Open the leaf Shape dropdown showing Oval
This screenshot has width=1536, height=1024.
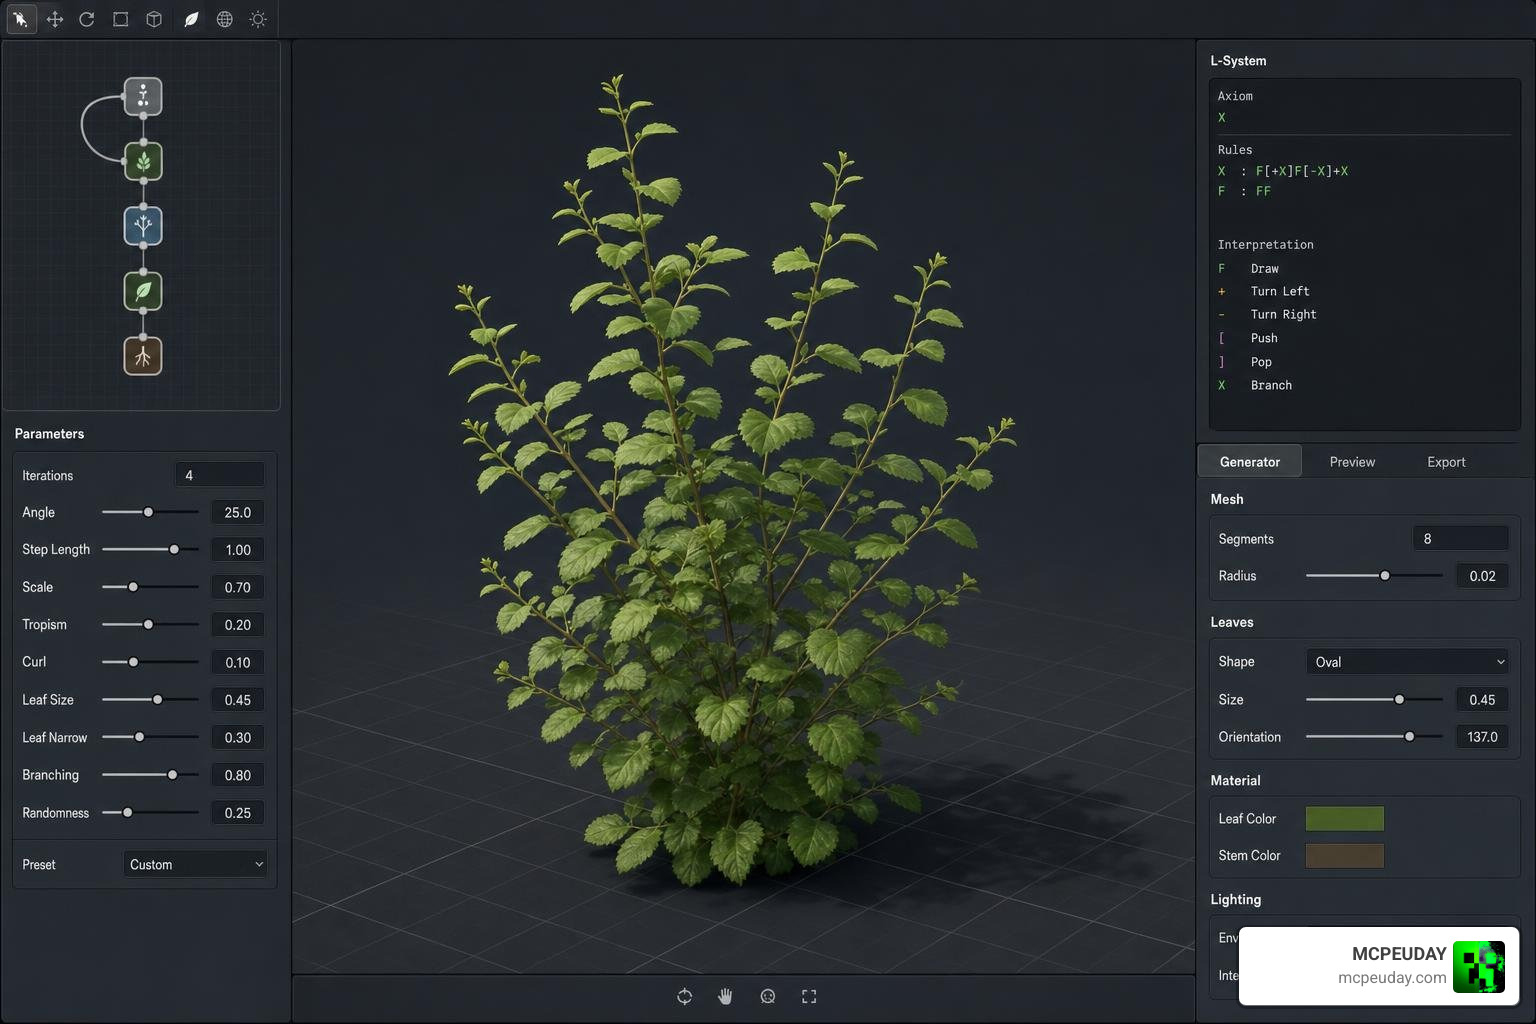[1407, 662]
